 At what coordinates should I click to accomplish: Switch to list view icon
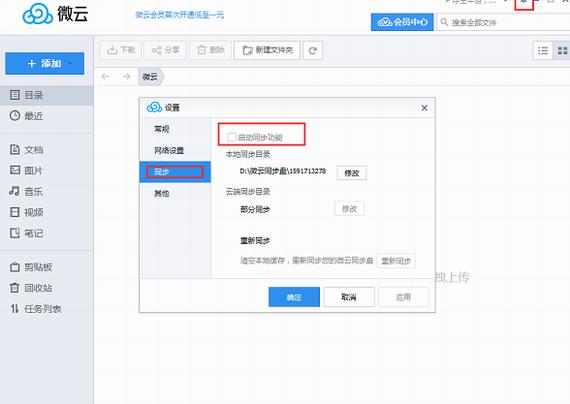[x=543, y=51]
